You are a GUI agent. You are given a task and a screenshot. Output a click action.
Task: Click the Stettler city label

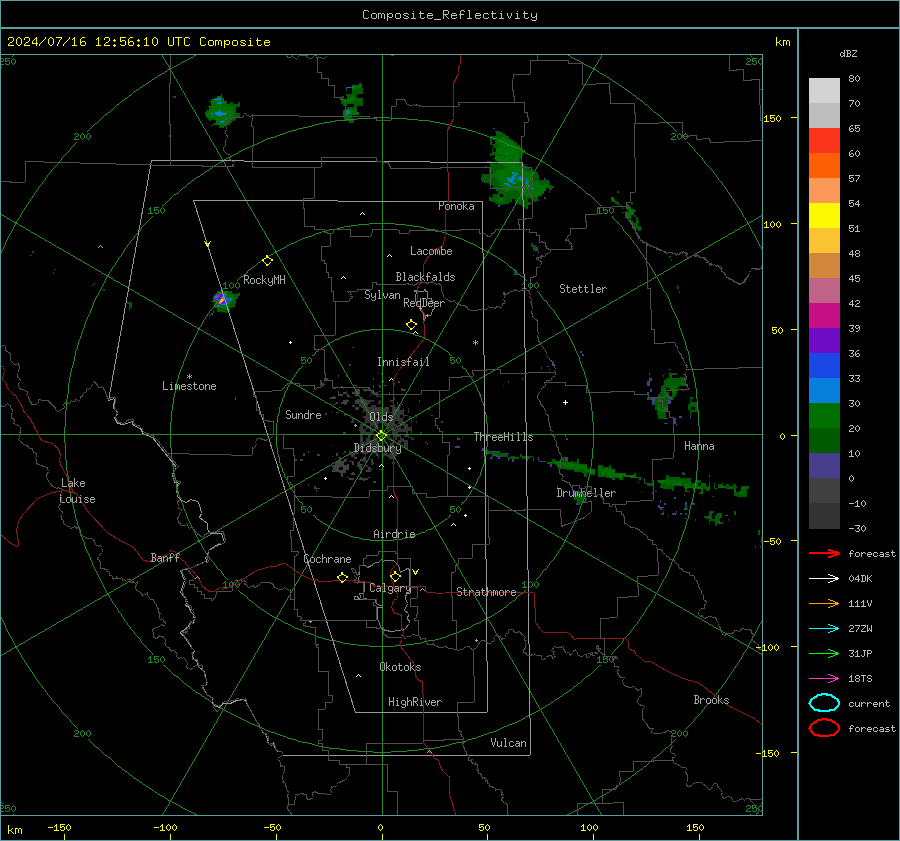pyautogui.click(x=583, y=289)
